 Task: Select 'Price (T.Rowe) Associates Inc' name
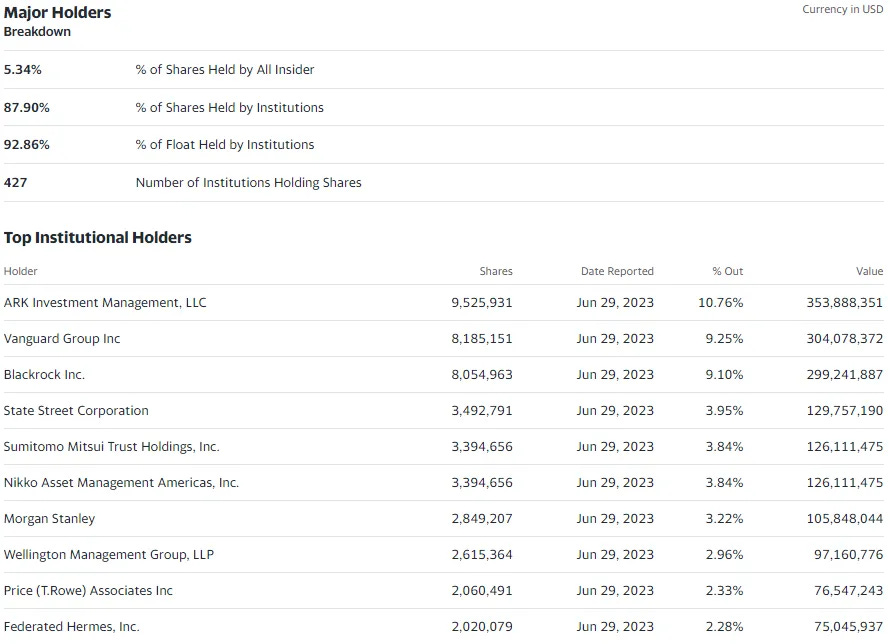(x=88, y=591)
